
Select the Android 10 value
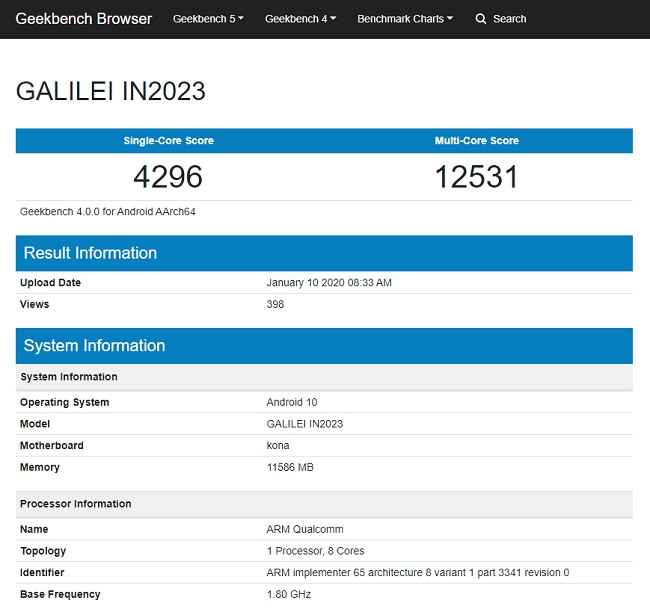[292, 402]
